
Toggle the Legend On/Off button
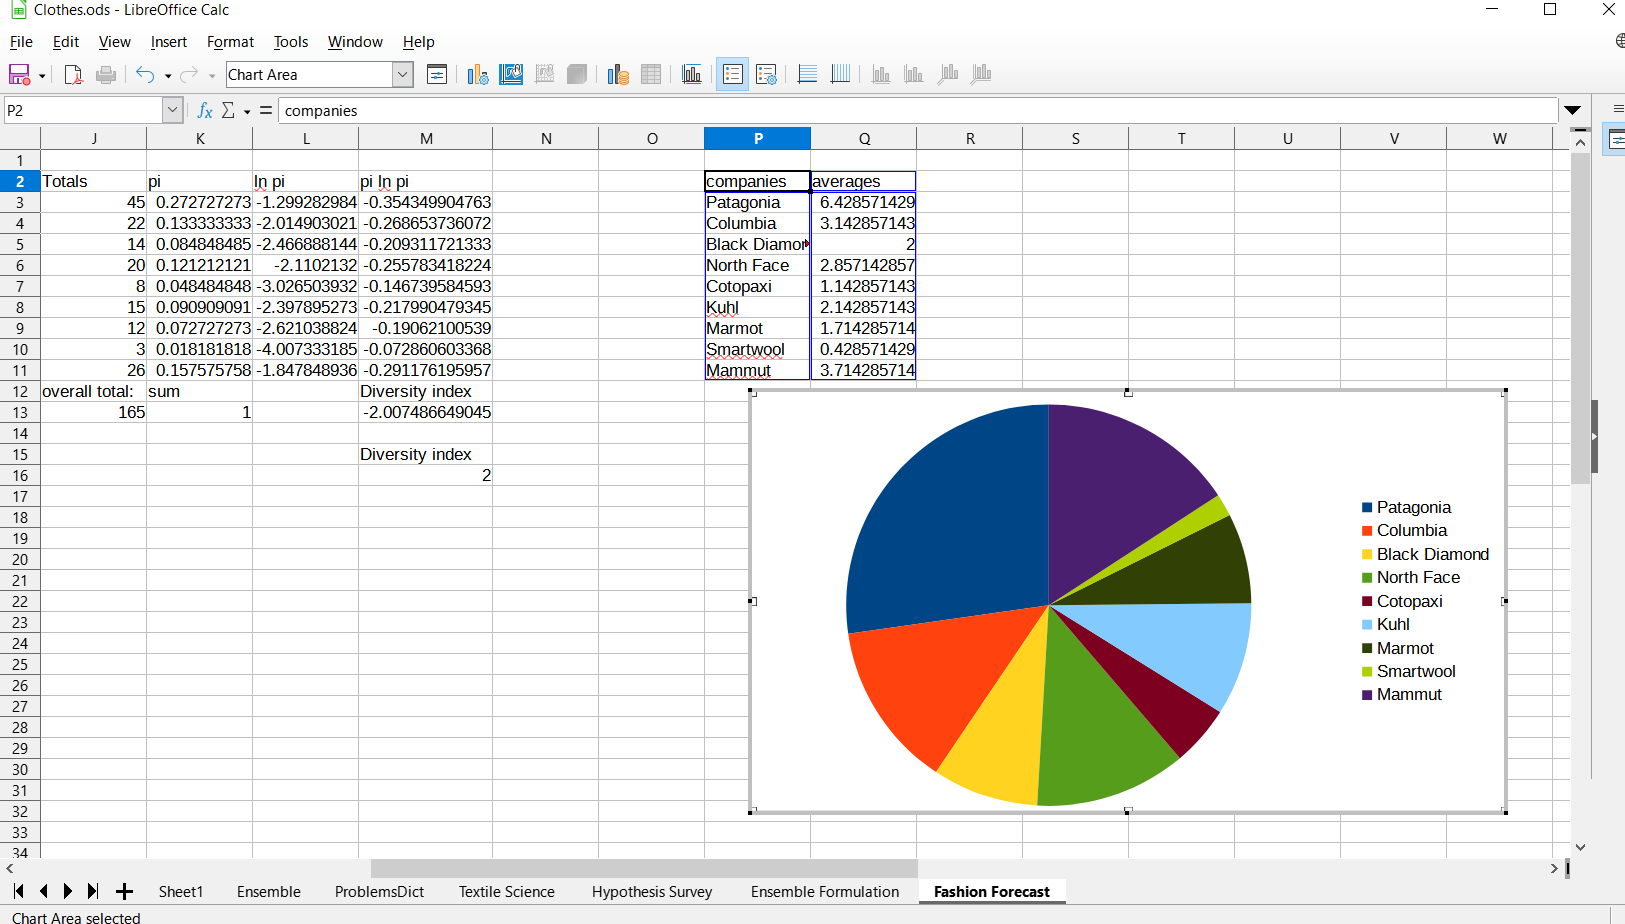click(732, 75)
